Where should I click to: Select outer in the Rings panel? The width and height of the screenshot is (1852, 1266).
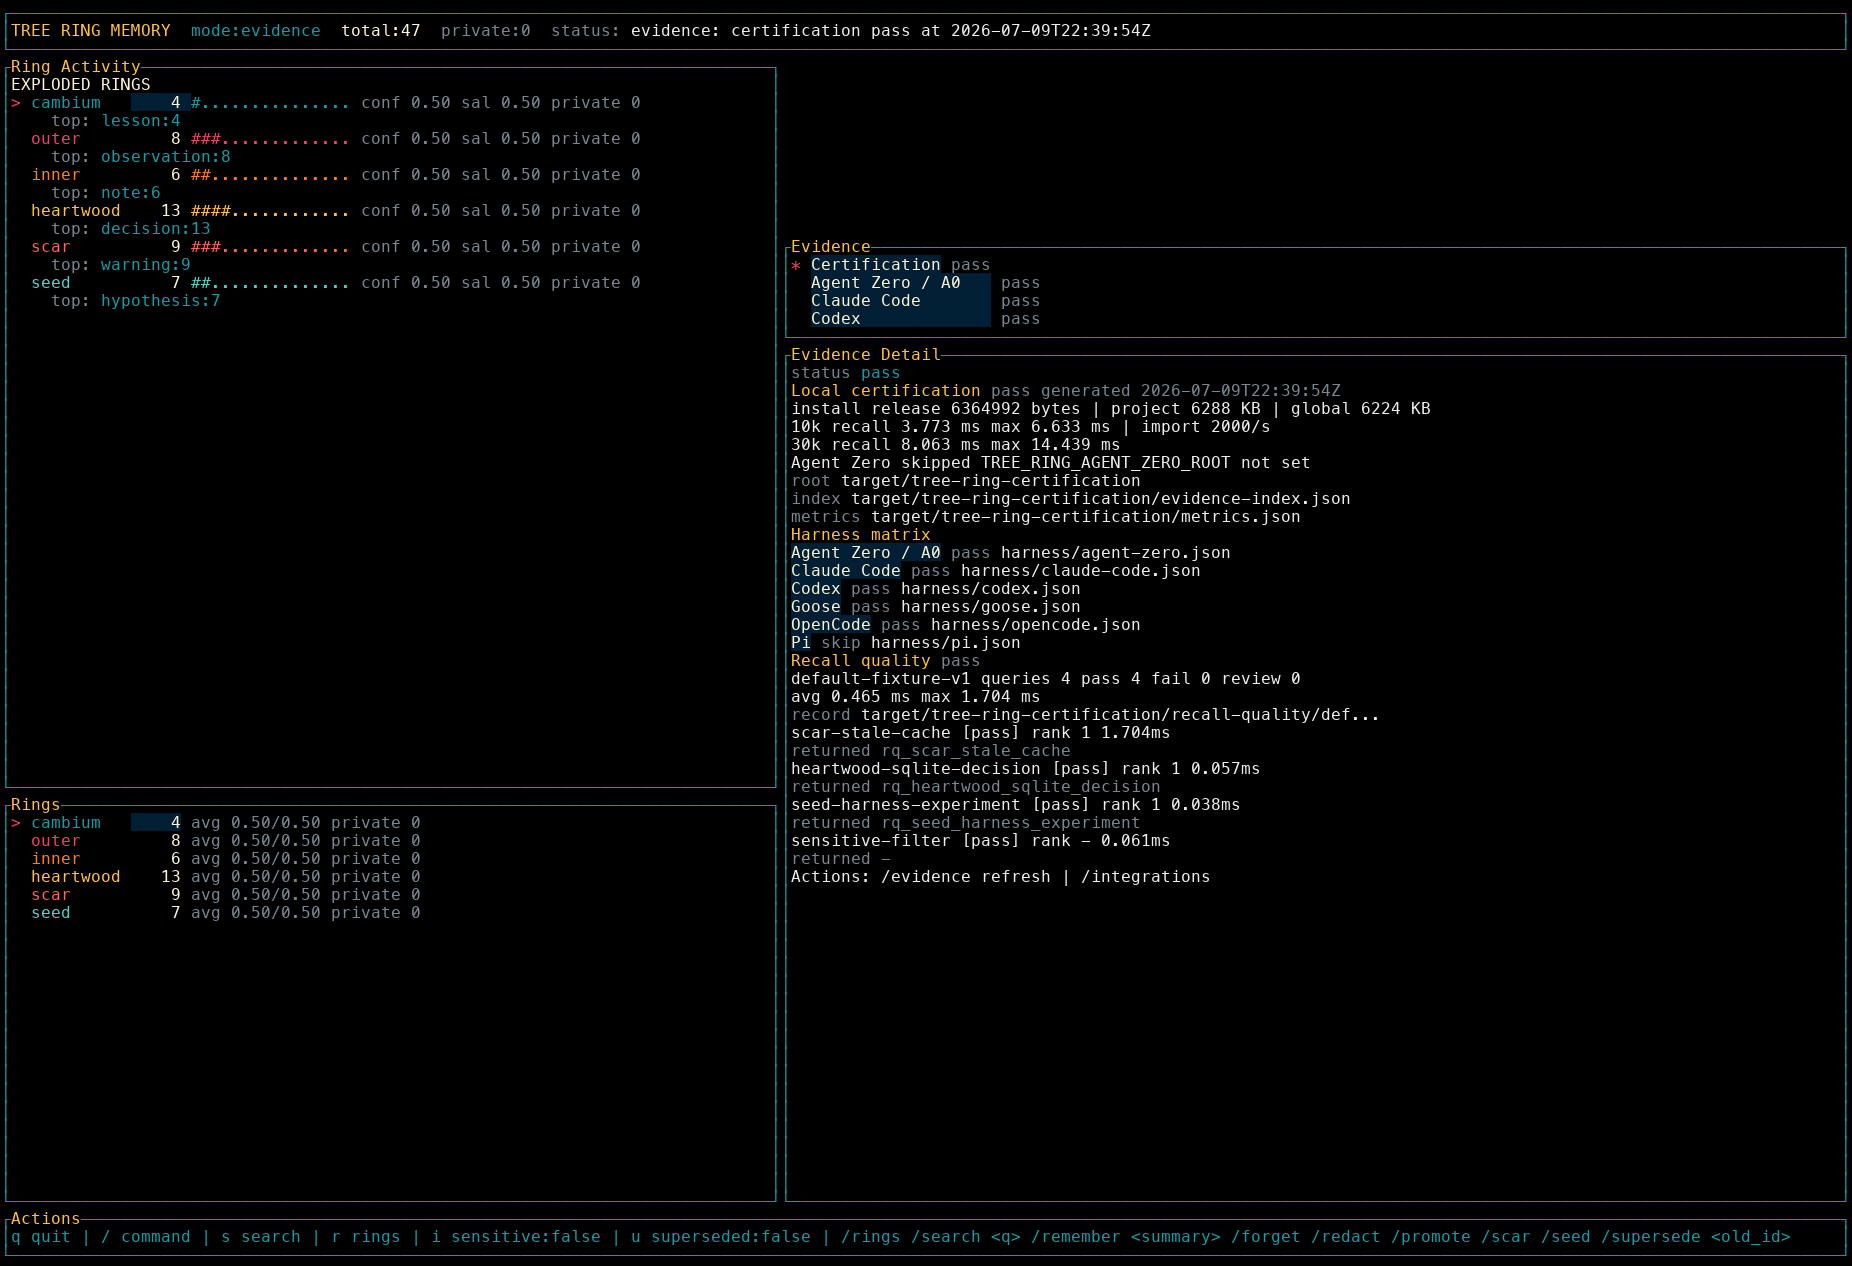pyautogui.click(x=226, y=841)
